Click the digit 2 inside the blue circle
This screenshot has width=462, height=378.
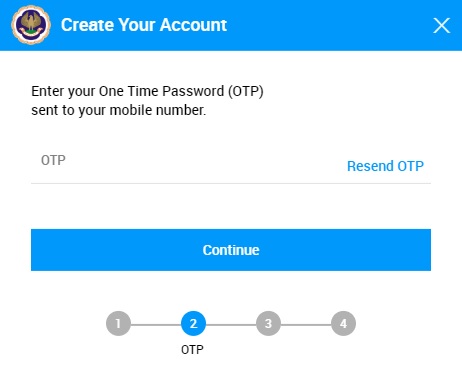[193, 323]
